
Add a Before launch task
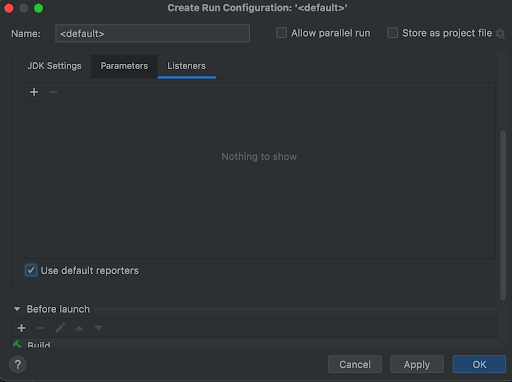point(21,328)
